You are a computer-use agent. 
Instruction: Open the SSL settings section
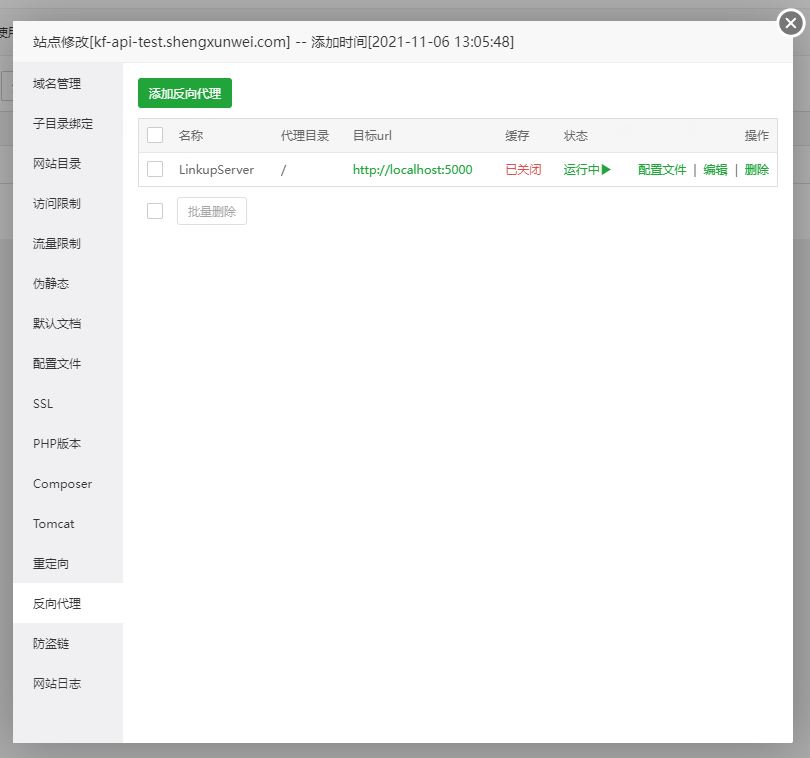(x=42, y=404)
